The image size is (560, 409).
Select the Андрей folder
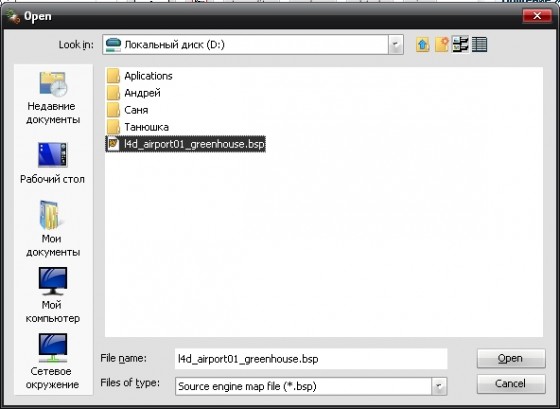click(134, 93)
